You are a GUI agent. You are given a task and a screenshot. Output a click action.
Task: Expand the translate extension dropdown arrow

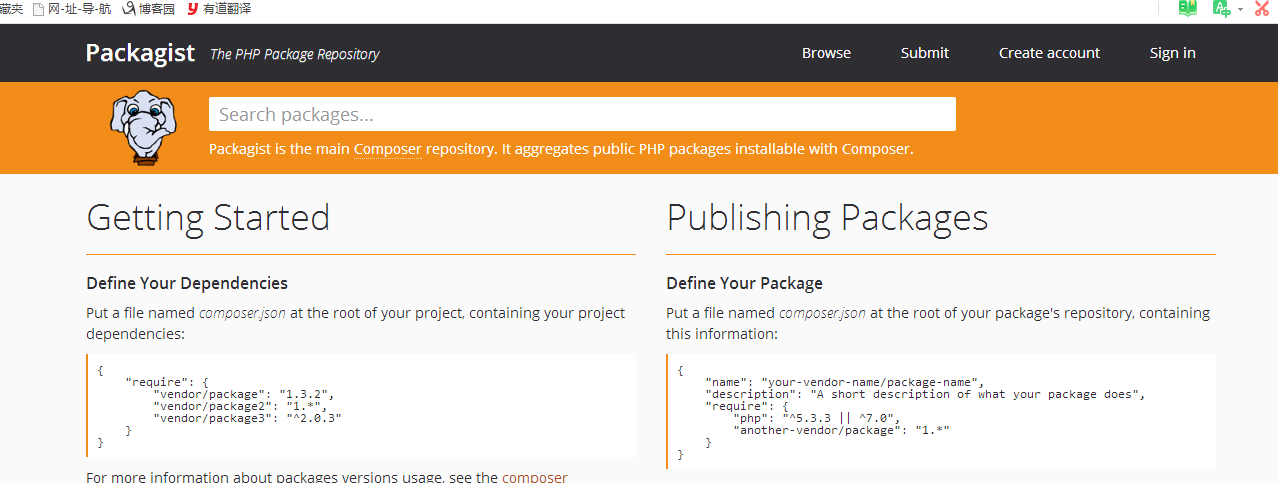point(1240,9)
